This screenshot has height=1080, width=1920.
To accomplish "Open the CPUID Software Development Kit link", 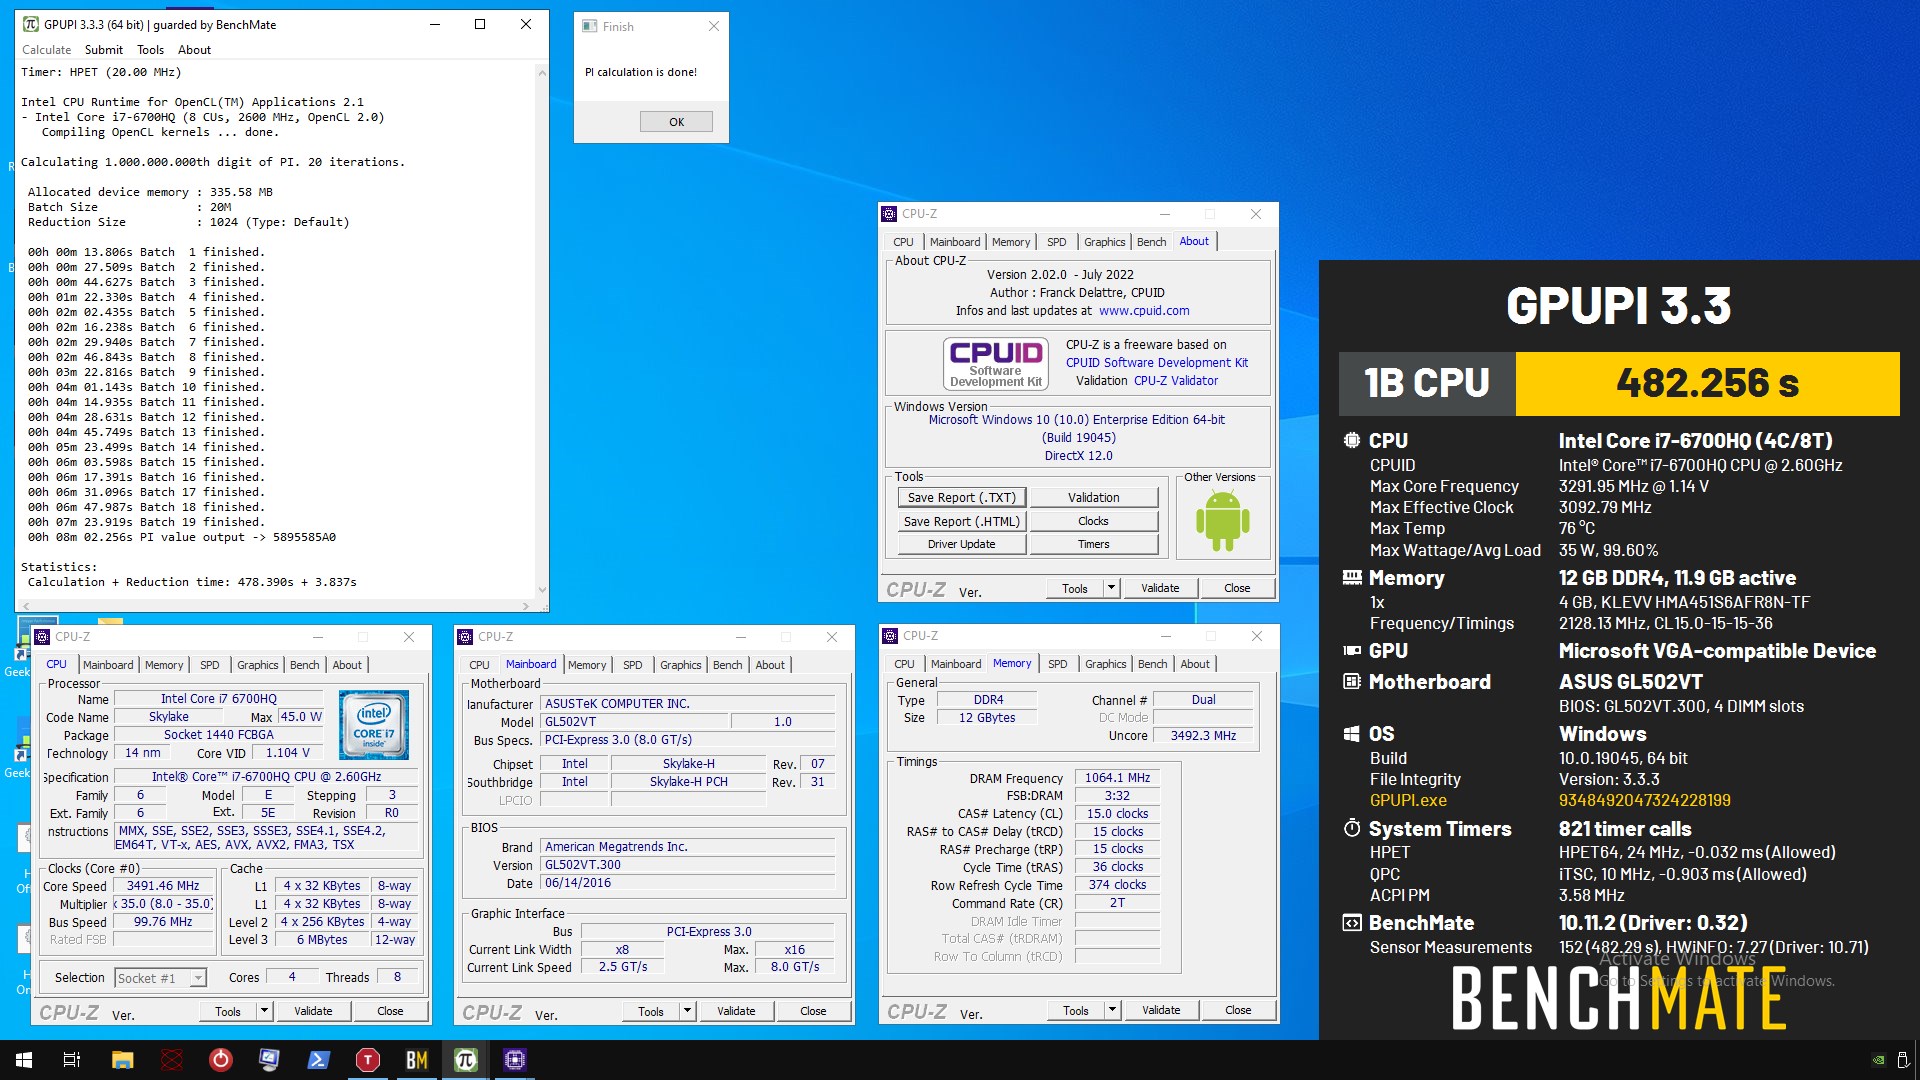I will tap(1157, 363).
